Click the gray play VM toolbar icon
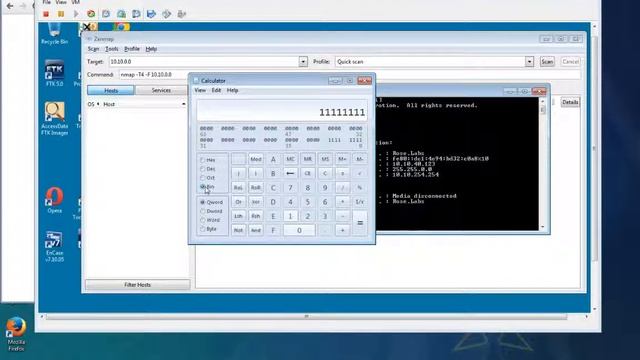 click(x=76, y=14)
